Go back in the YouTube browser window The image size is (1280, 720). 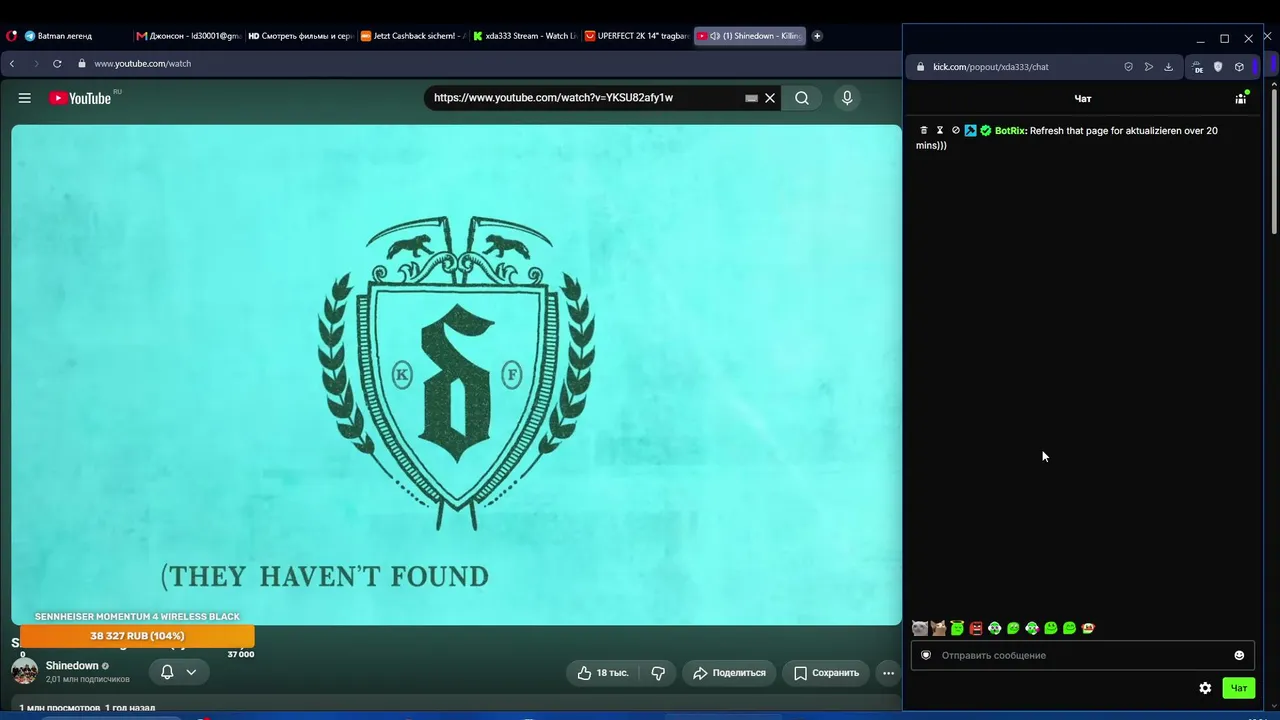click(12, 64)
